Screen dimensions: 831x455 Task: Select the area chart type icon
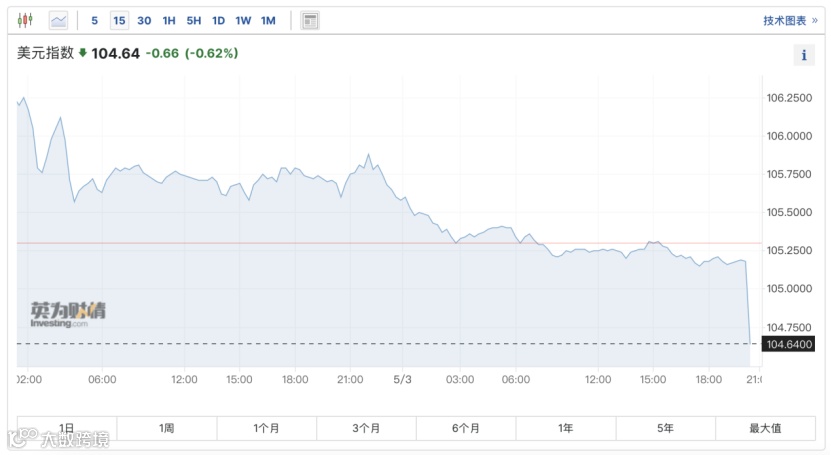point(58,21)
